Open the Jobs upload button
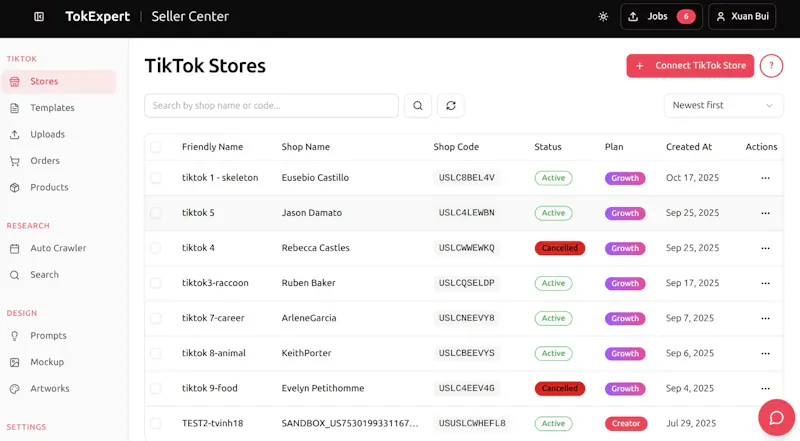The height and width of the screenshot is (441, 800). [661, 17]
